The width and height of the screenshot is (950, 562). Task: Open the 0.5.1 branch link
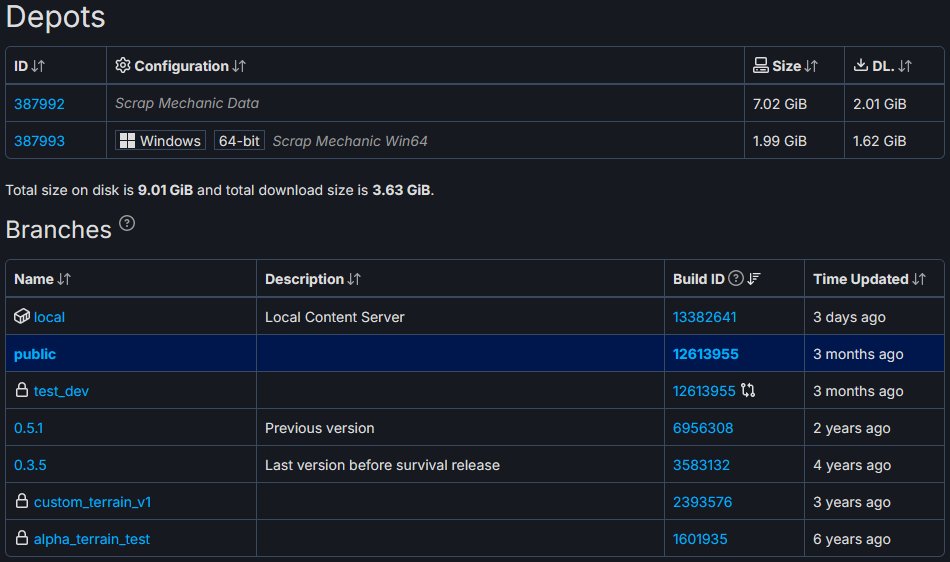(28, 428)
